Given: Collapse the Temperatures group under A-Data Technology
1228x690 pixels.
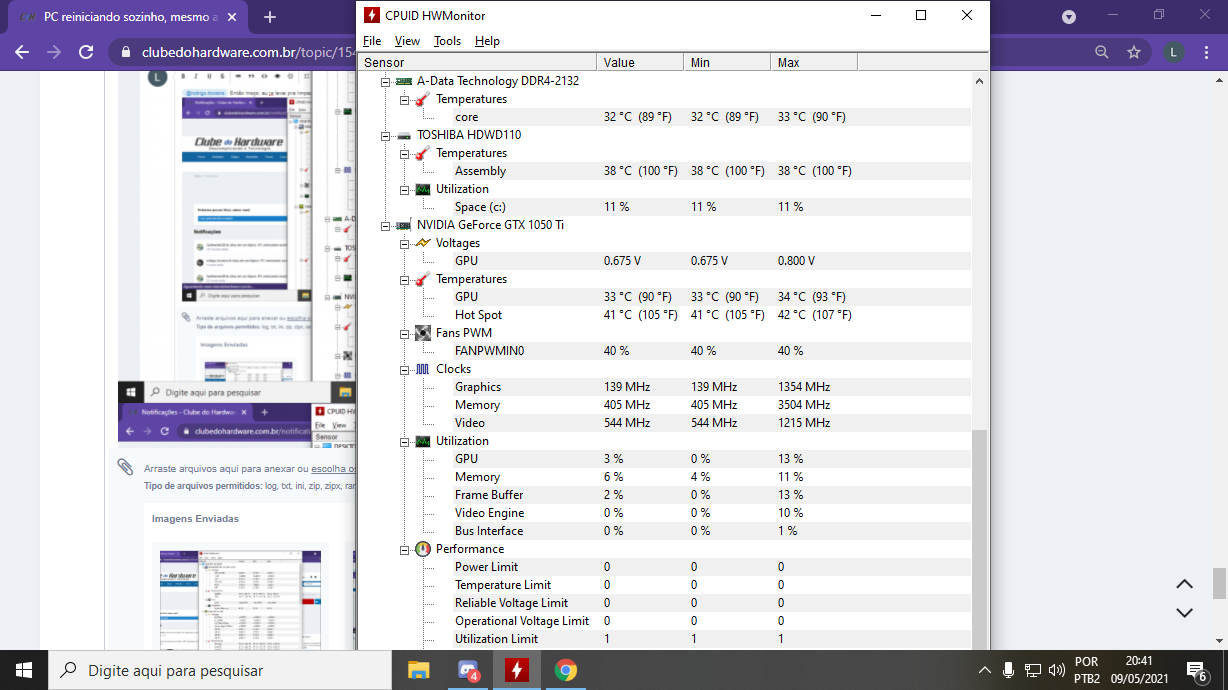Looking at the screenshot, I should 405,99.
